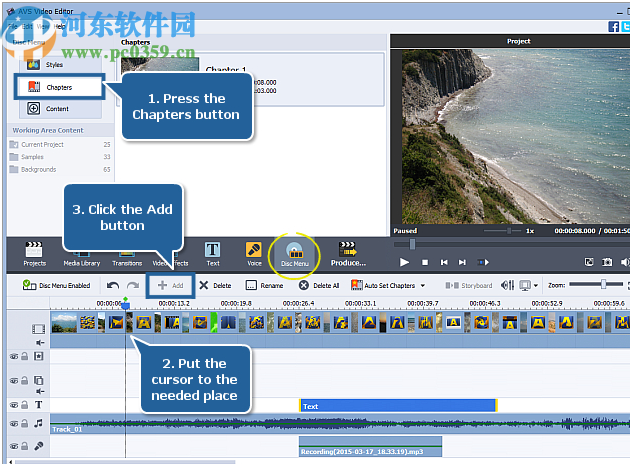Switch to Storyboard view

pos(469,285)
